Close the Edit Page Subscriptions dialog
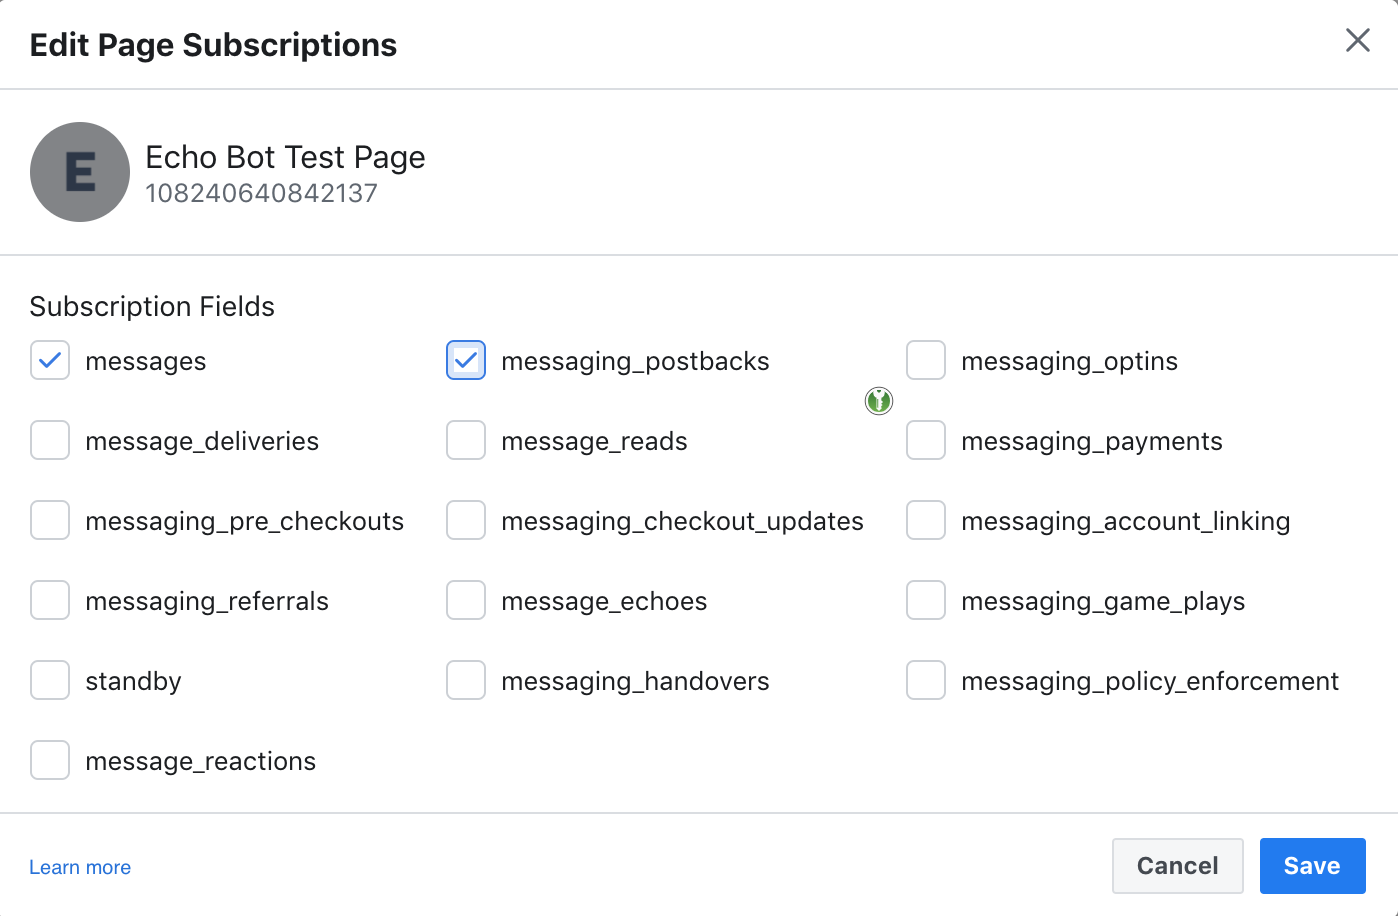The height and width of the screenshot is (916, 1398). coord(1357,40)
